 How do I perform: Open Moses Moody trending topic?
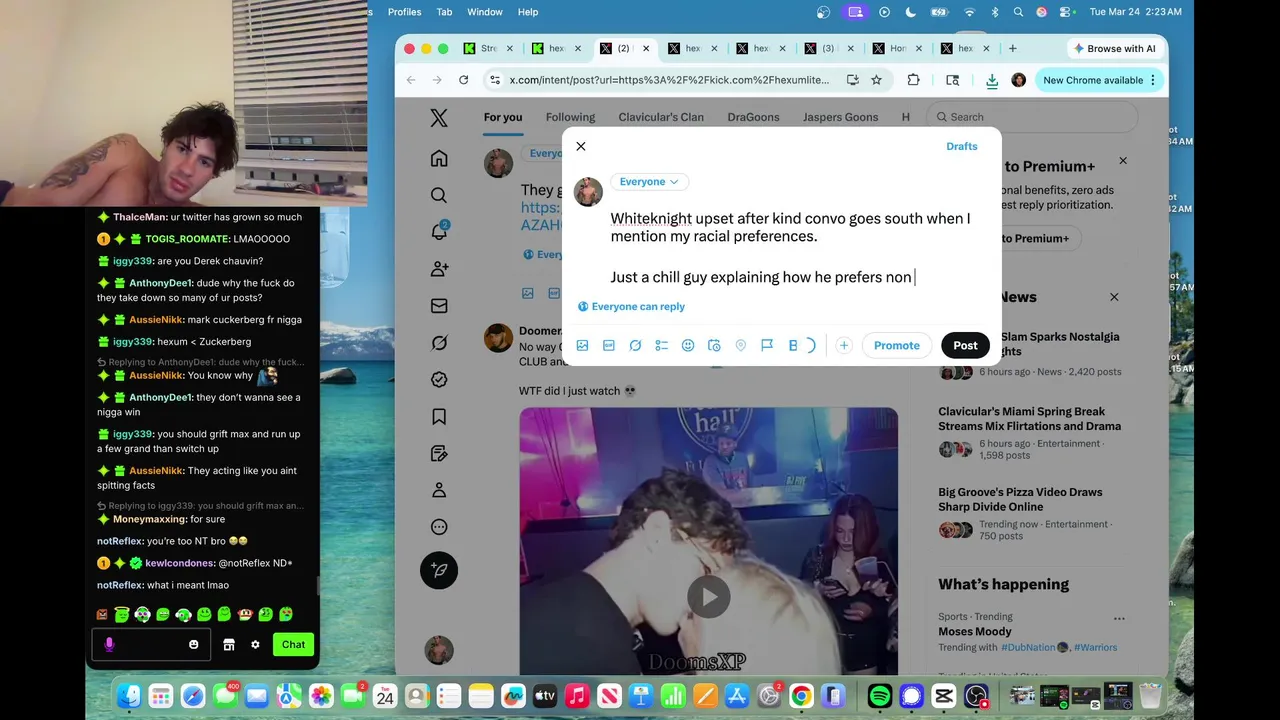coord(975,631)
